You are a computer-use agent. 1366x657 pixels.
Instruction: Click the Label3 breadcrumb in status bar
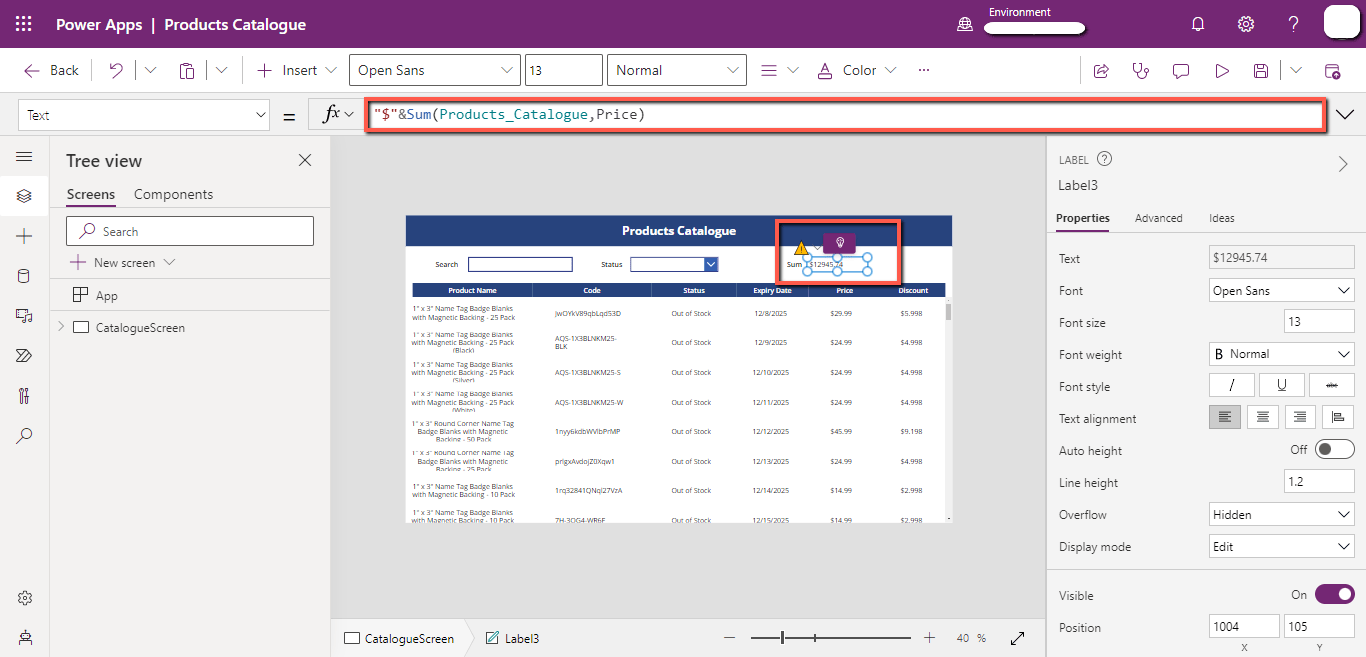click(x=512, y=638)
